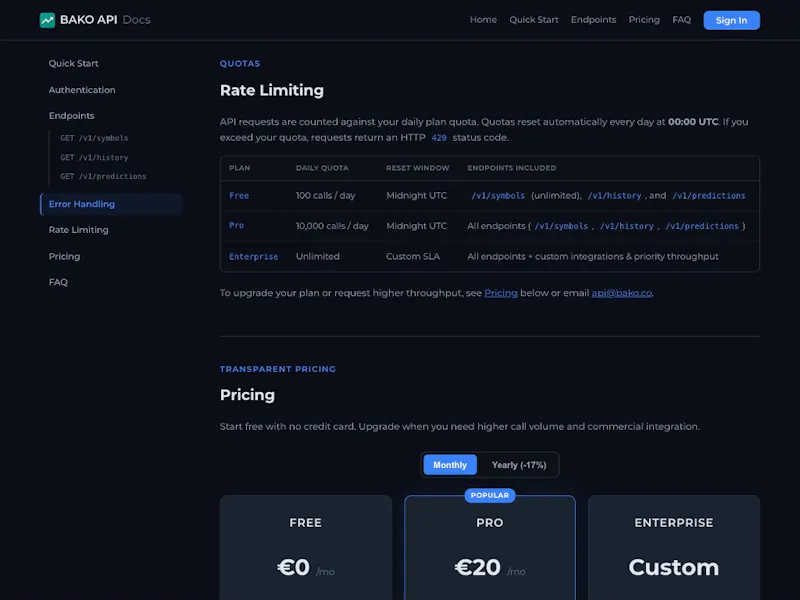
Task: Click the Rate Limiting section heading
Action: pos(272,90)
